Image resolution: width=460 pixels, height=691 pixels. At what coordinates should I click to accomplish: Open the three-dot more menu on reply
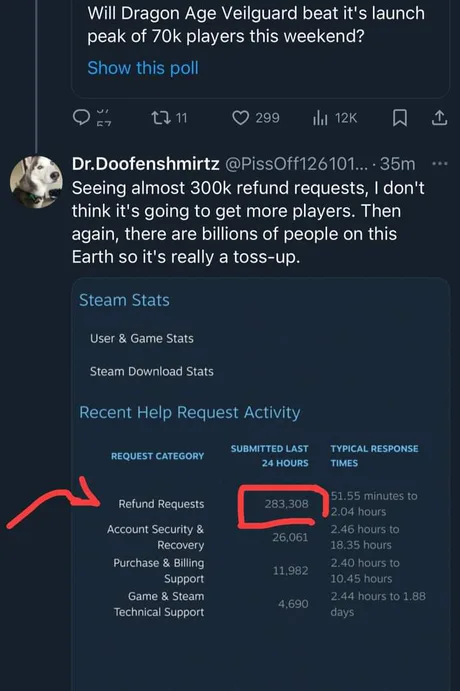pos(440,164)
